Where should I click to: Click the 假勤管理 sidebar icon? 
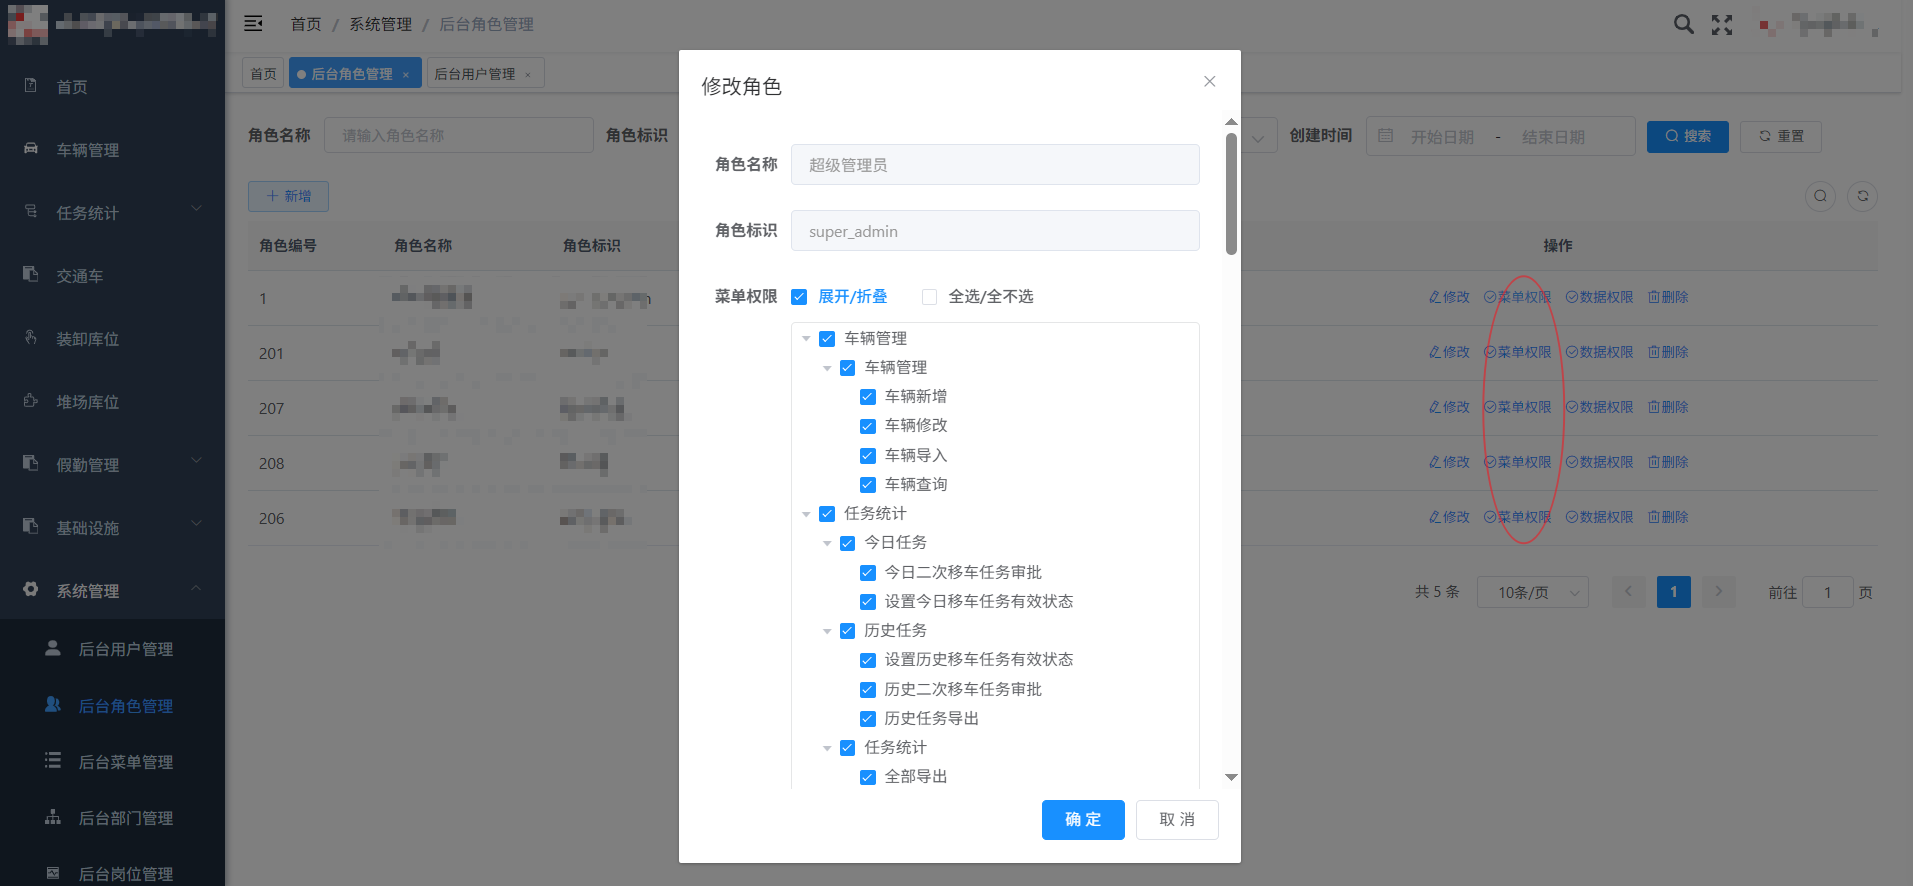coord(31,464)
